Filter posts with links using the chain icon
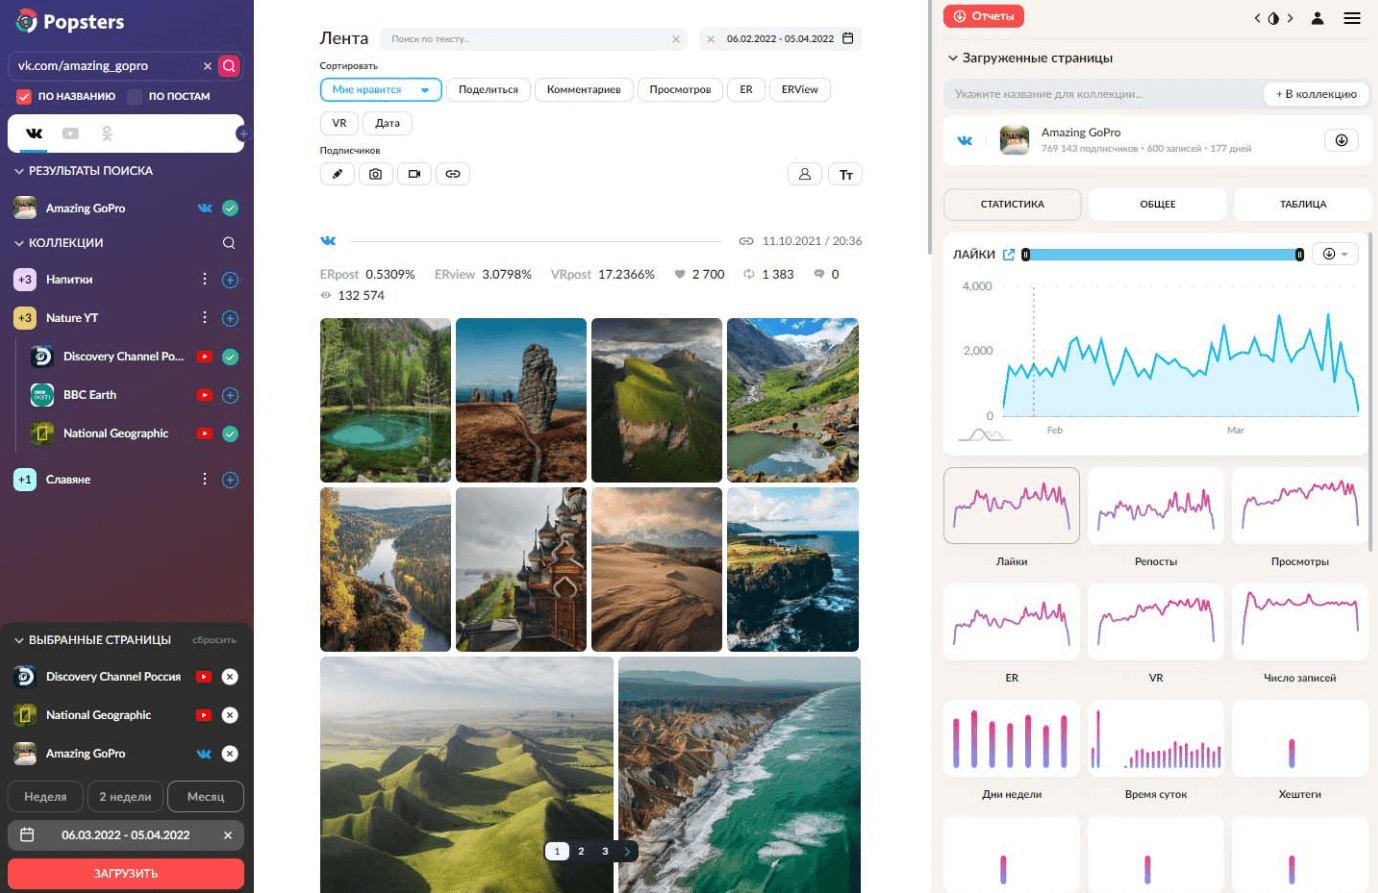 [453, 174]
